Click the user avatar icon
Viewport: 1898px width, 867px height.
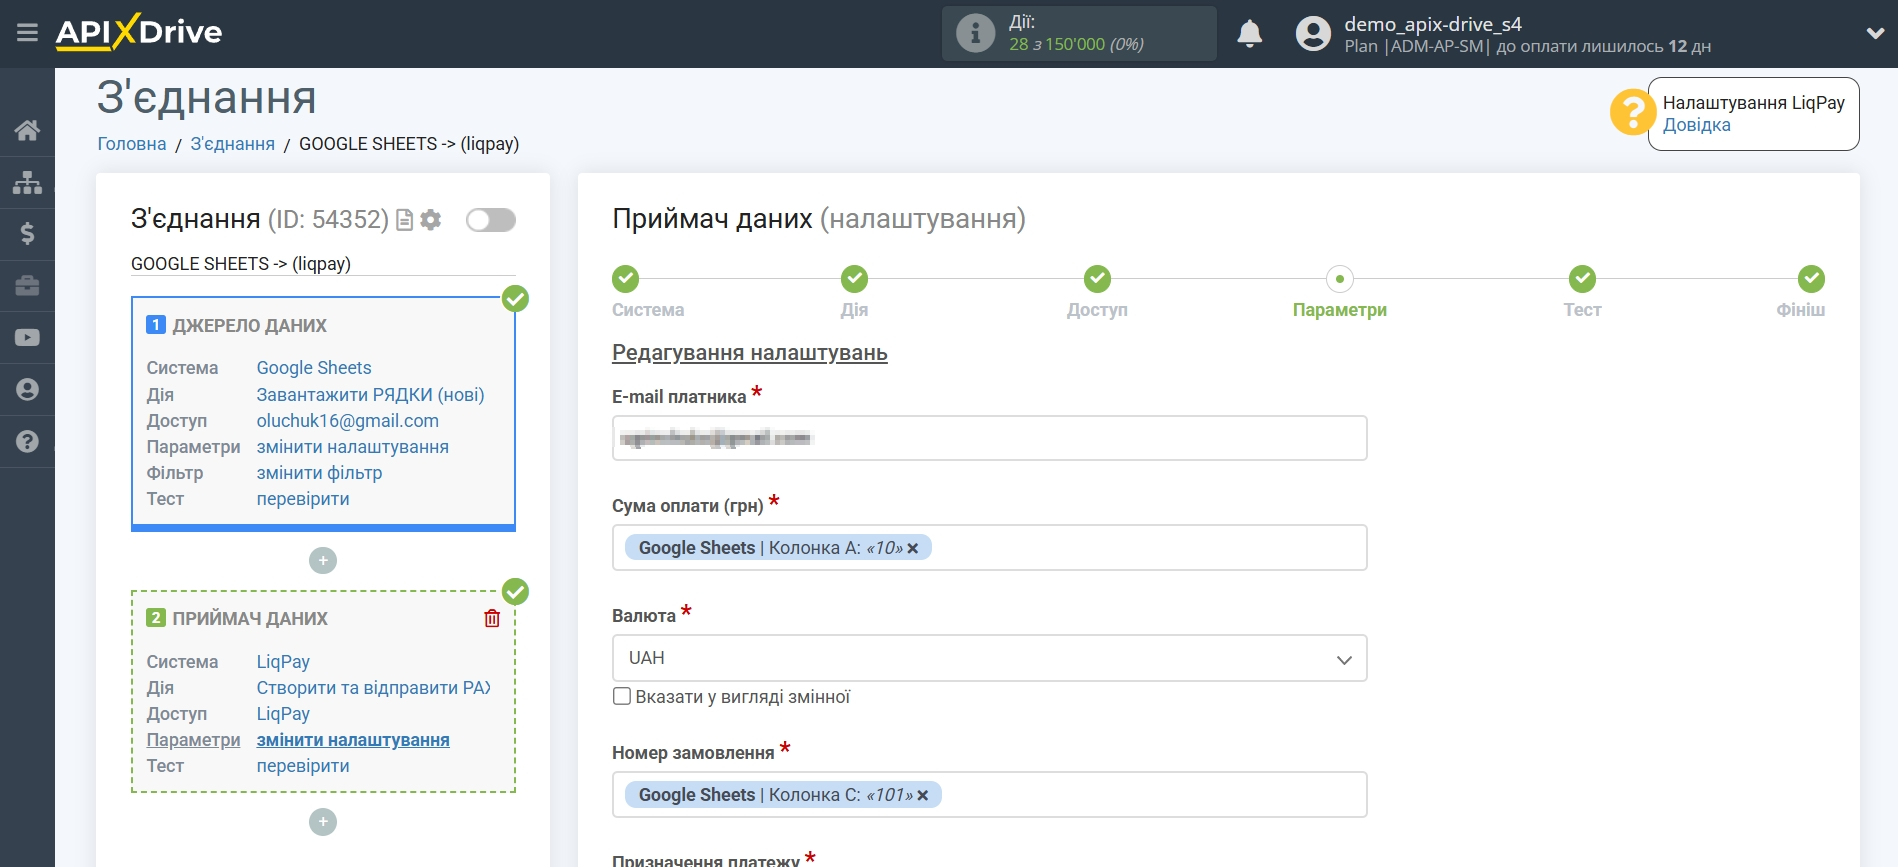(x=1313, y=33)
